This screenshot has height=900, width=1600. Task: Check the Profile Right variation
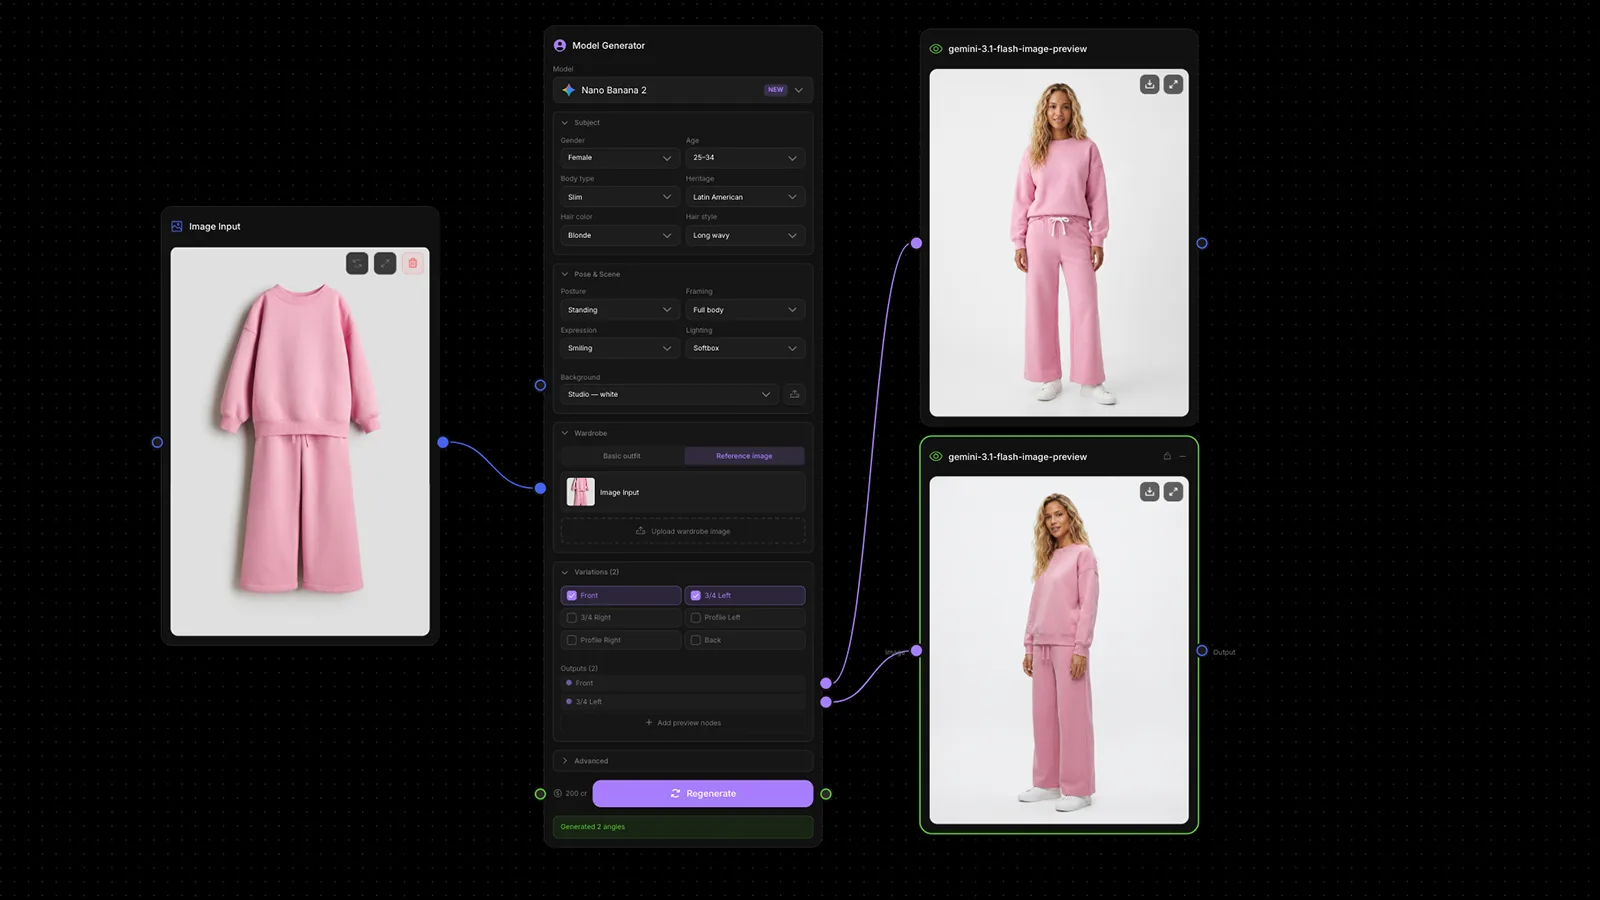click(572, 640)
